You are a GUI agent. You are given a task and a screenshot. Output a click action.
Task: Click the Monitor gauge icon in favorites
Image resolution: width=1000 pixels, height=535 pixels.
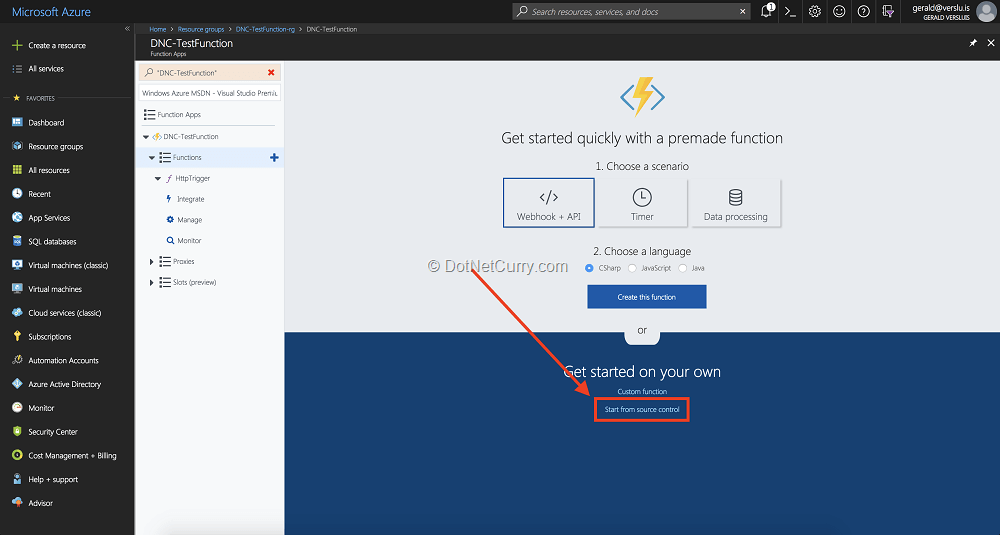coord(17,407)
